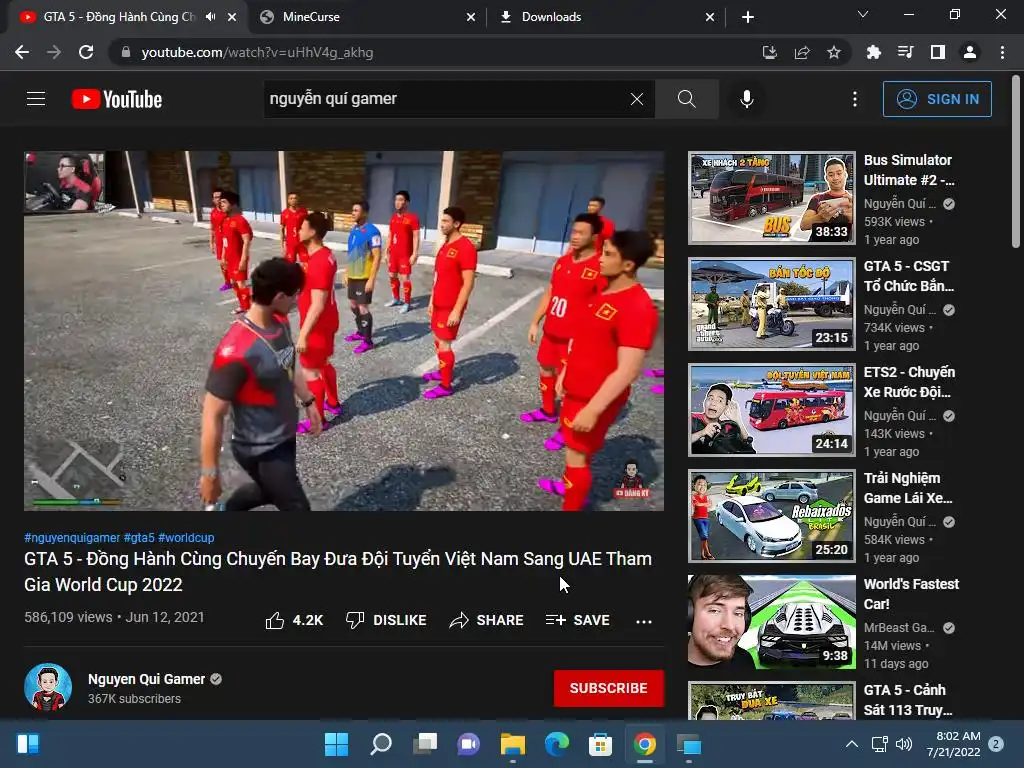1024x768 pixels.
Task: Mute the tab via speaker icon
Action: [210, 17]
